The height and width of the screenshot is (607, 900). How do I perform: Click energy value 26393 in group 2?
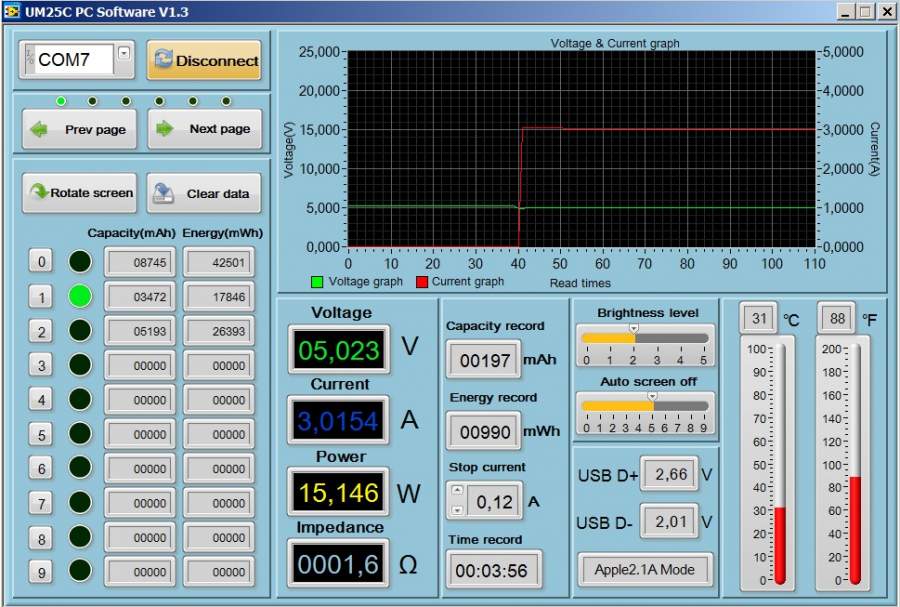219,331
